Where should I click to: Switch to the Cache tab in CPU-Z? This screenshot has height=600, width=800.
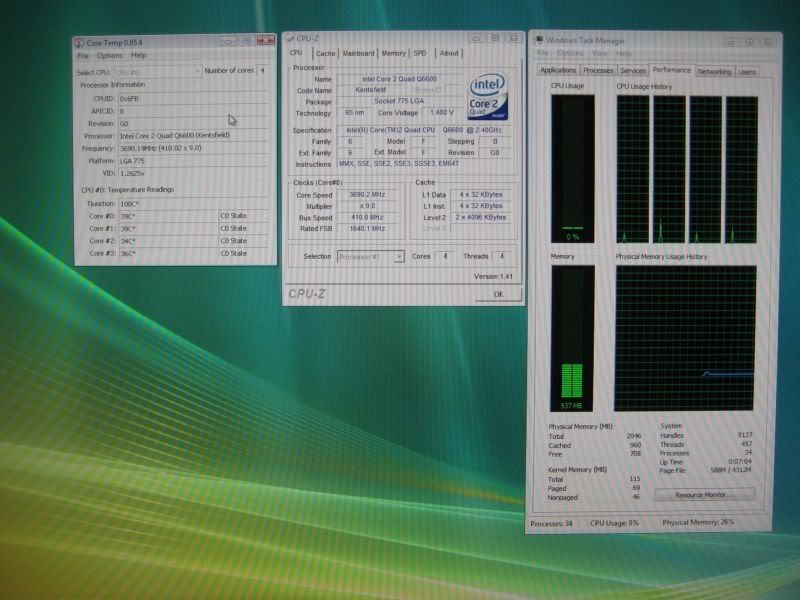click(x=325, y=53)
